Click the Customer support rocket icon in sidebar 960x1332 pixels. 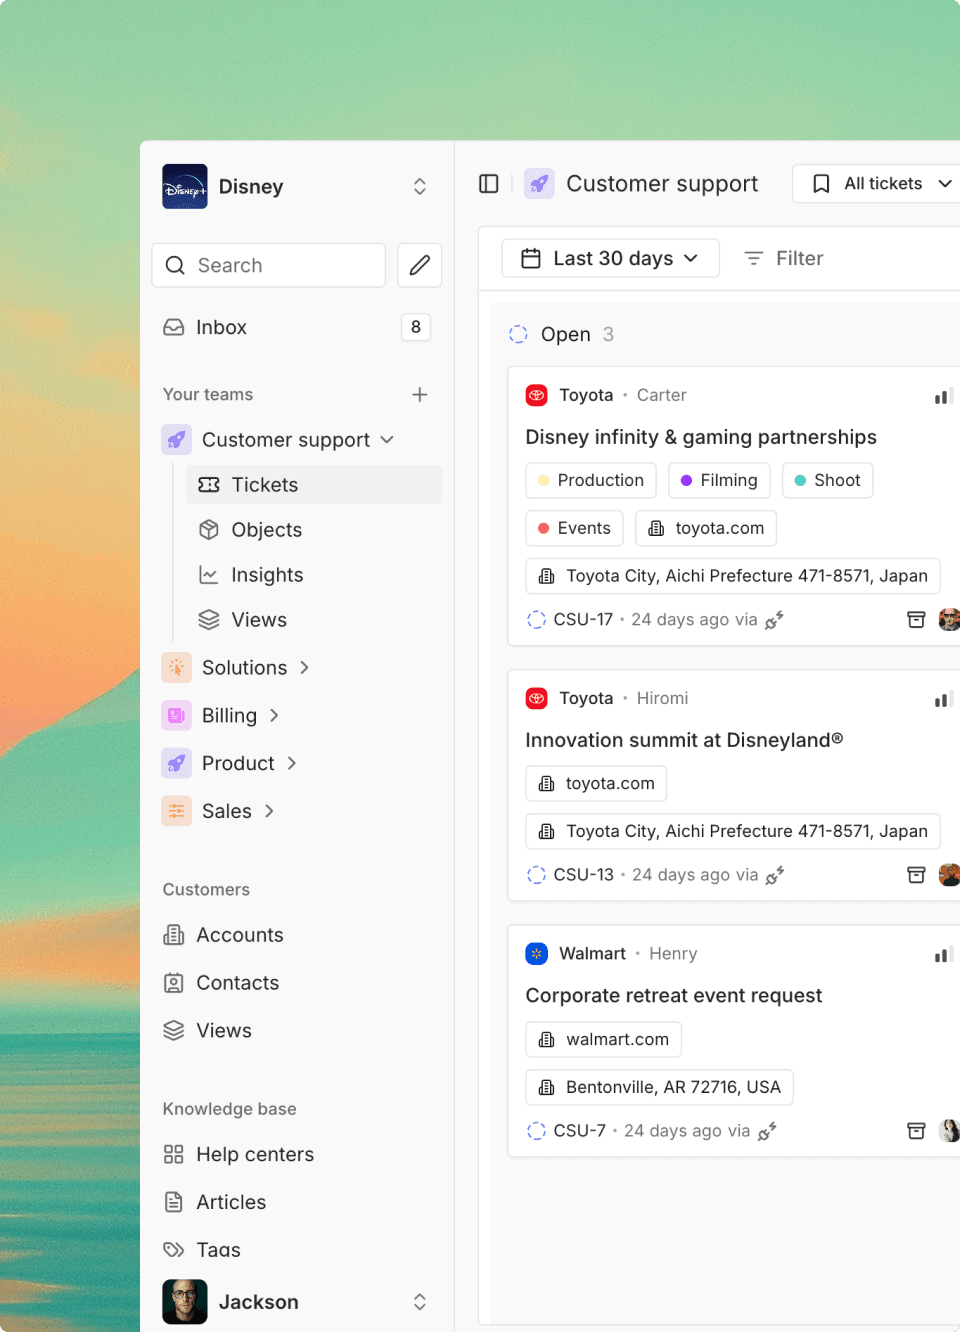(177, 440)
